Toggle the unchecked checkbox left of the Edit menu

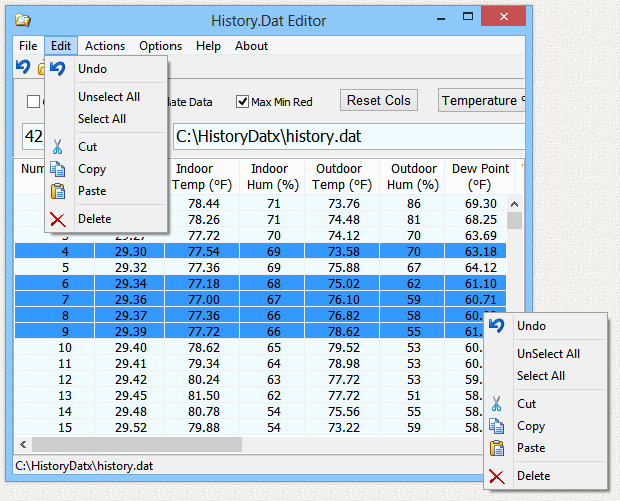click(x=33, y=101)
